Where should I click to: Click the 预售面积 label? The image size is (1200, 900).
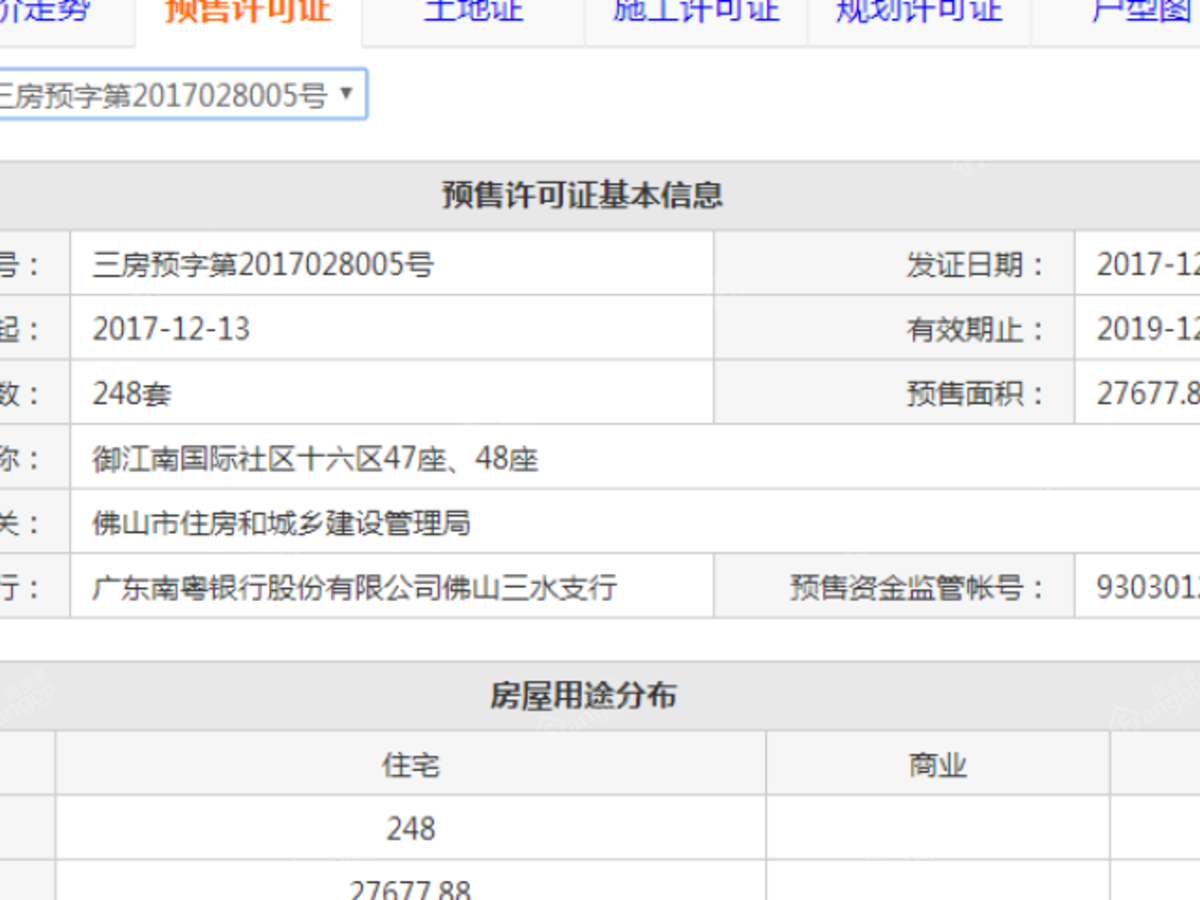coord(975,393)
